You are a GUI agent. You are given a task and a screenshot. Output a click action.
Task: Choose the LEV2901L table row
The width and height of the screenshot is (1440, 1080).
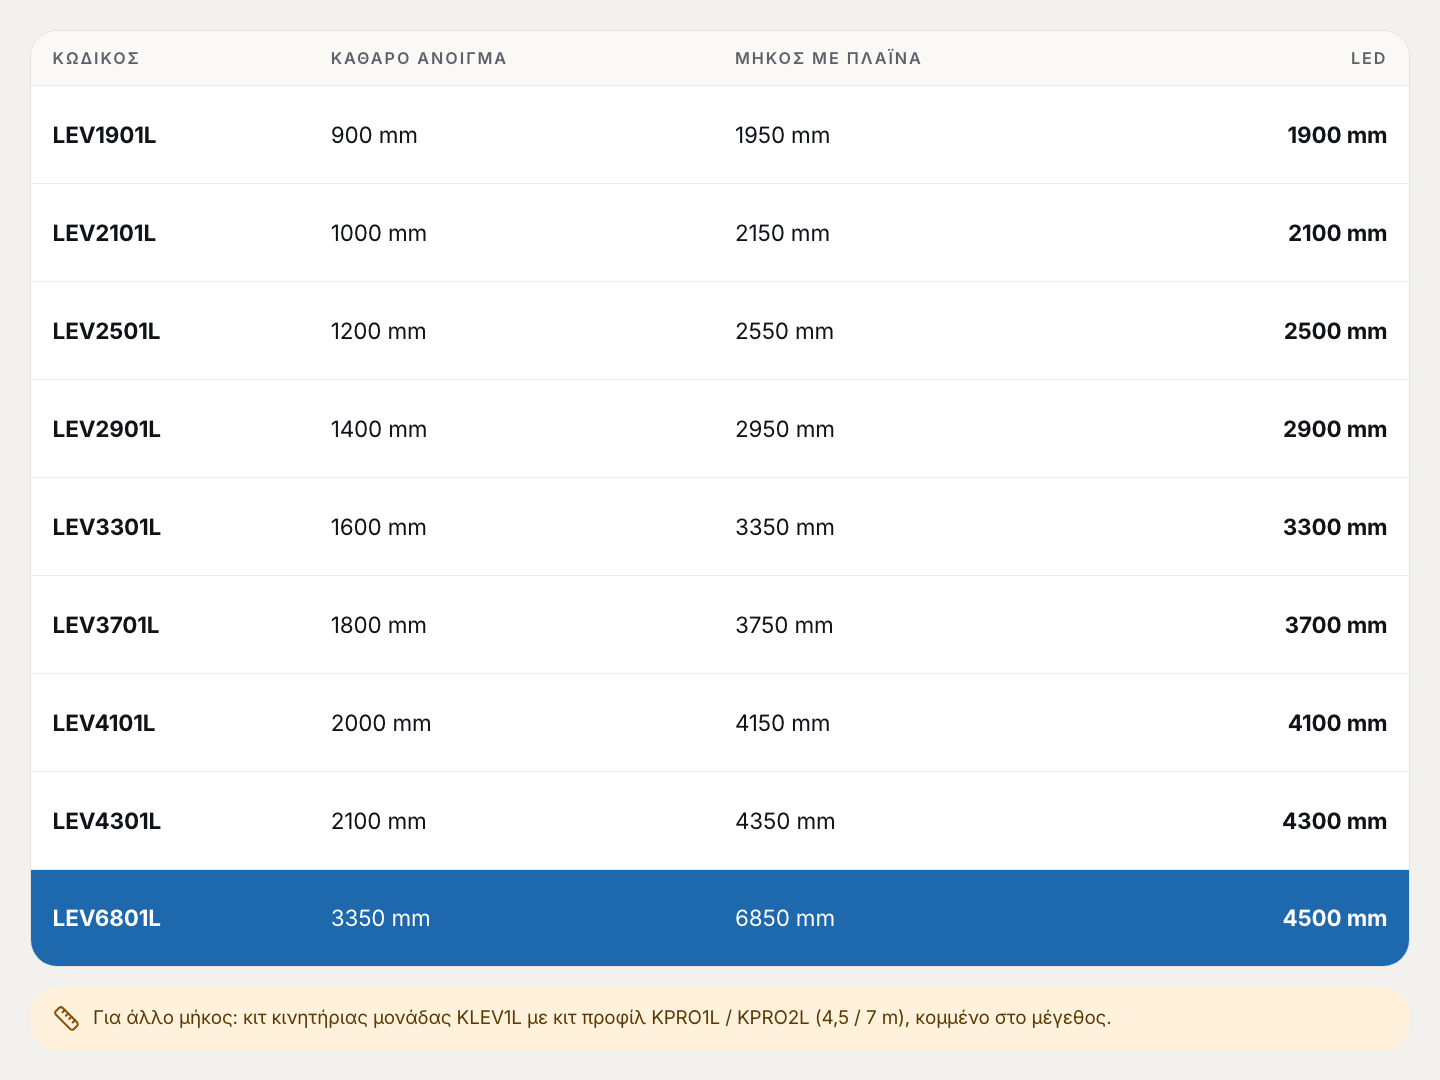pyautogui.click(x=720, y=429)
